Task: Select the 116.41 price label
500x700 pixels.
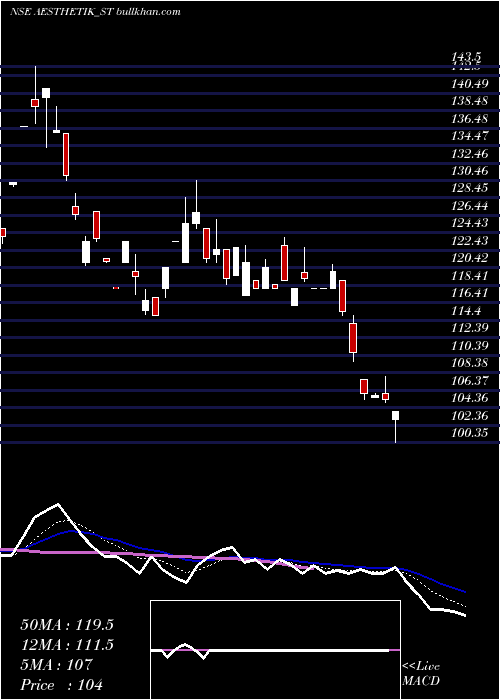Action: [x=470, y=293]
